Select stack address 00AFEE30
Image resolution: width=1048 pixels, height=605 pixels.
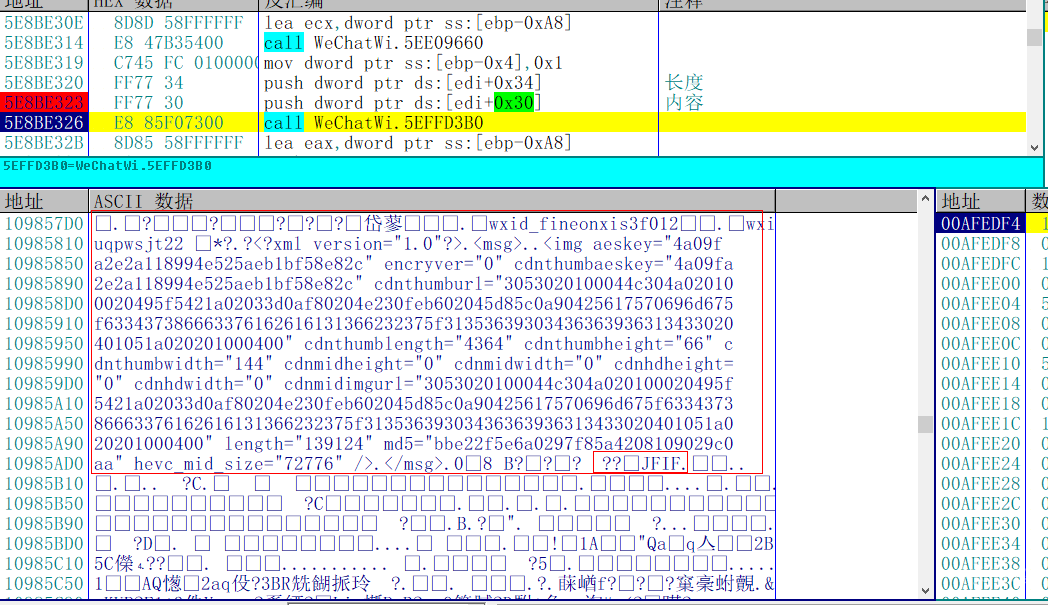tap(980, 523)
